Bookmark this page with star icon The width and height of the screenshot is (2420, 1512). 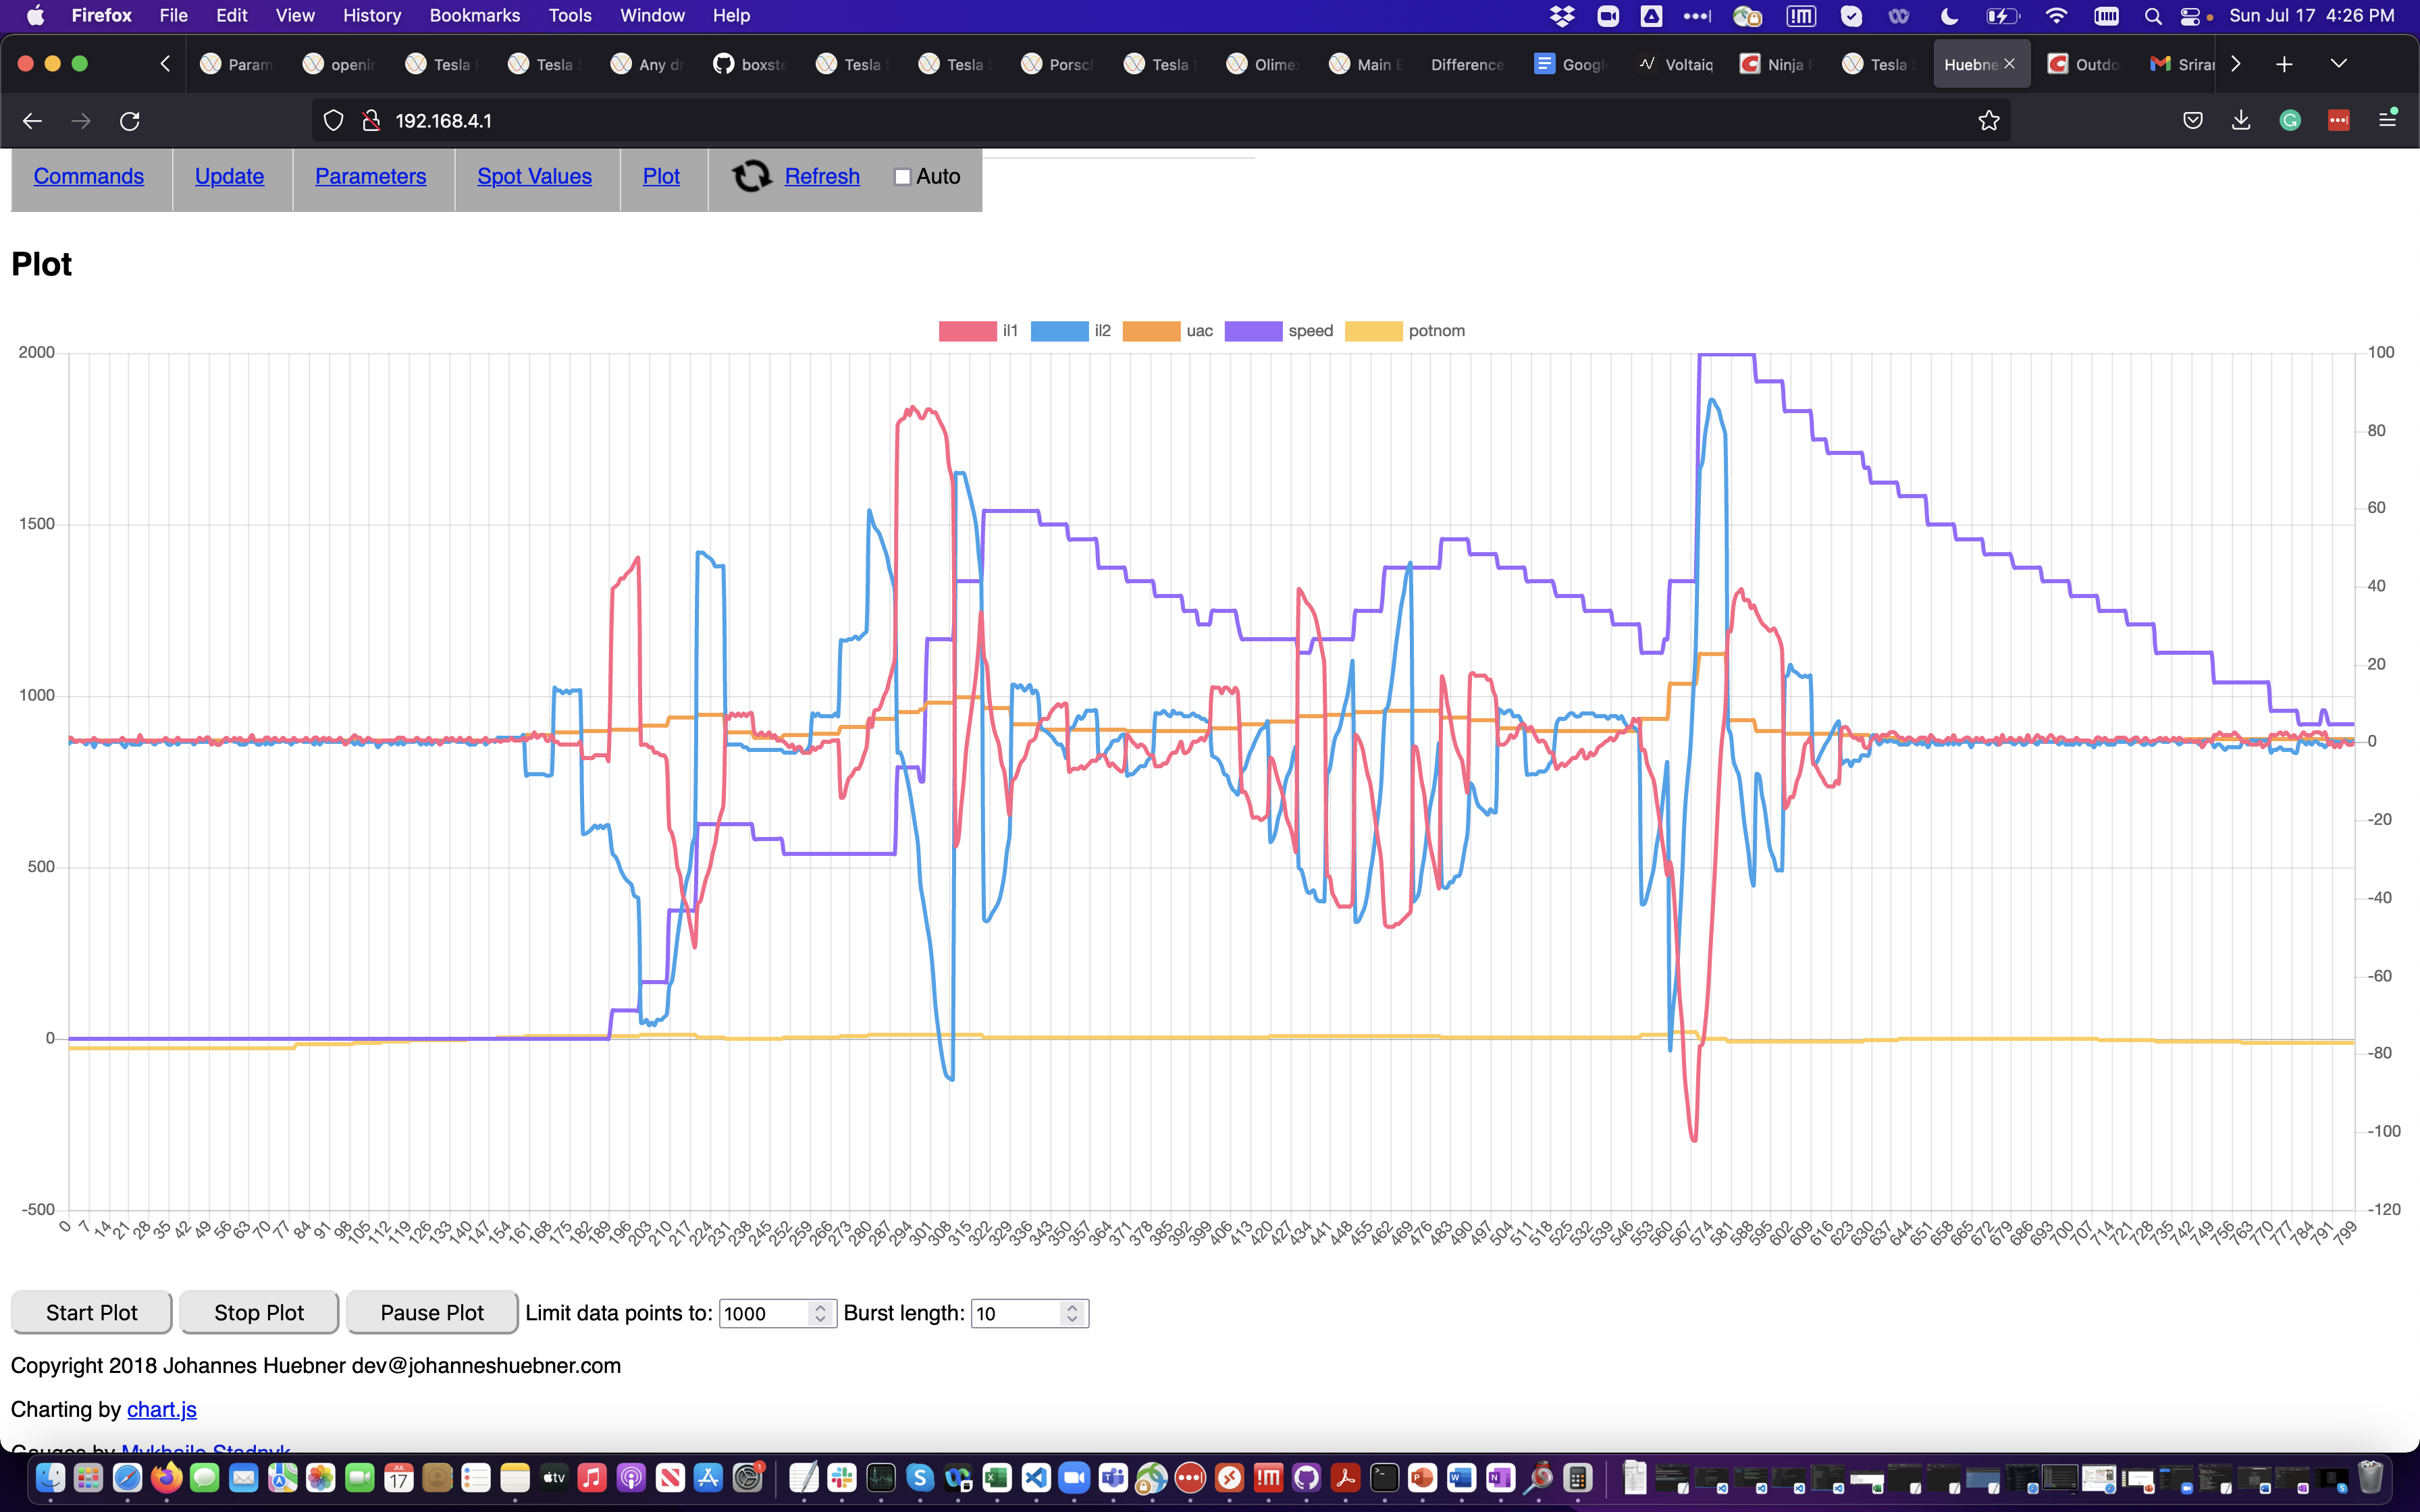point(1988,121)
